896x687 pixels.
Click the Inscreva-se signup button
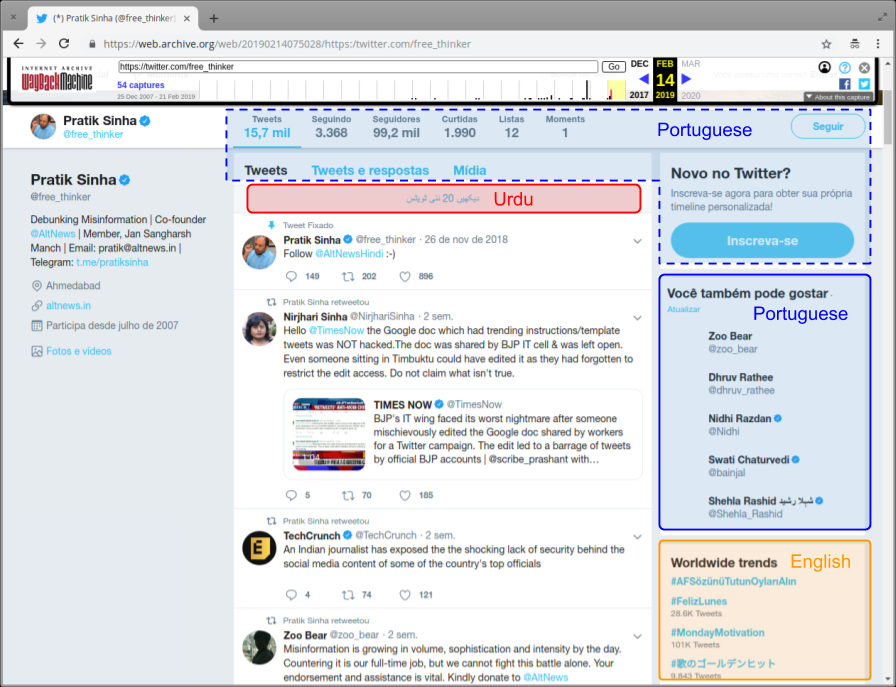point(762,241)
